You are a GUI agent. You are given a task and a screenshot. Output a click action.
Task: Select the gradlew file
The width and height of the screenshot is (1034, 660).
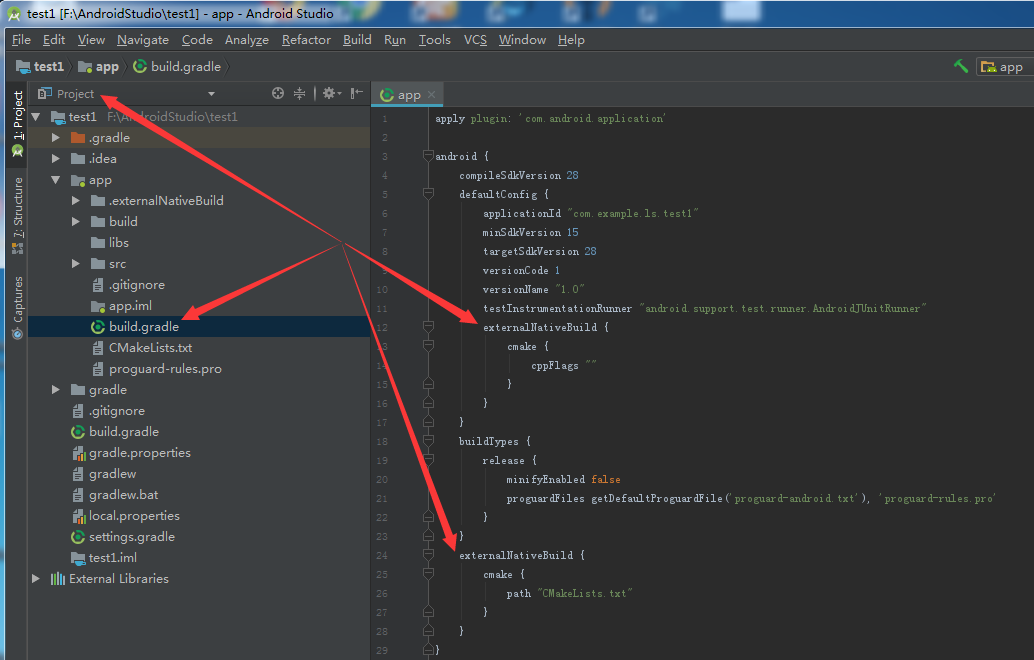click(113, 473)
